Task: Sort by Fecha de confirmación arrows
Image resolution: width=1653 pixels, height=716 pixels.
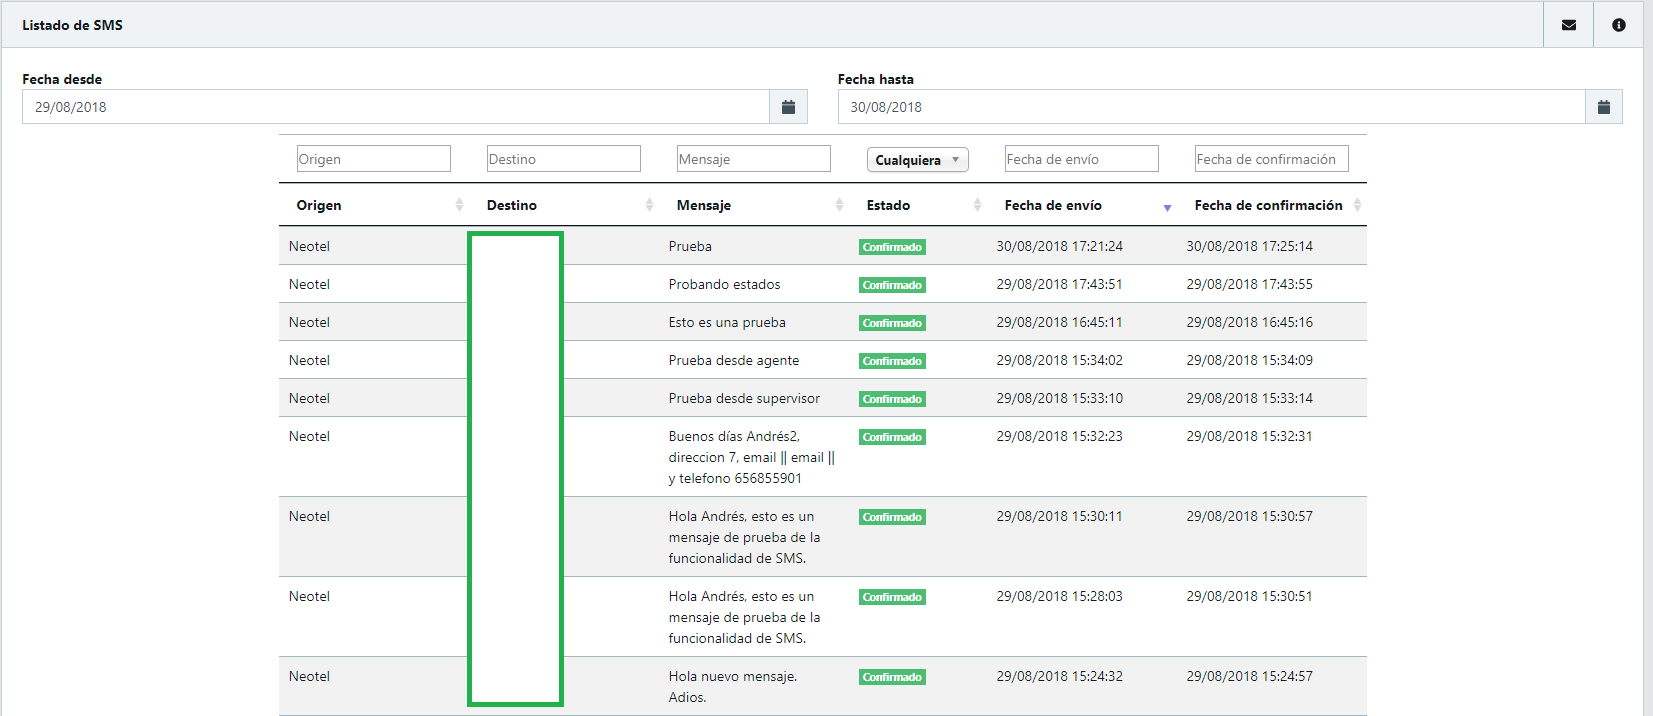Action: coord(1357,205)
